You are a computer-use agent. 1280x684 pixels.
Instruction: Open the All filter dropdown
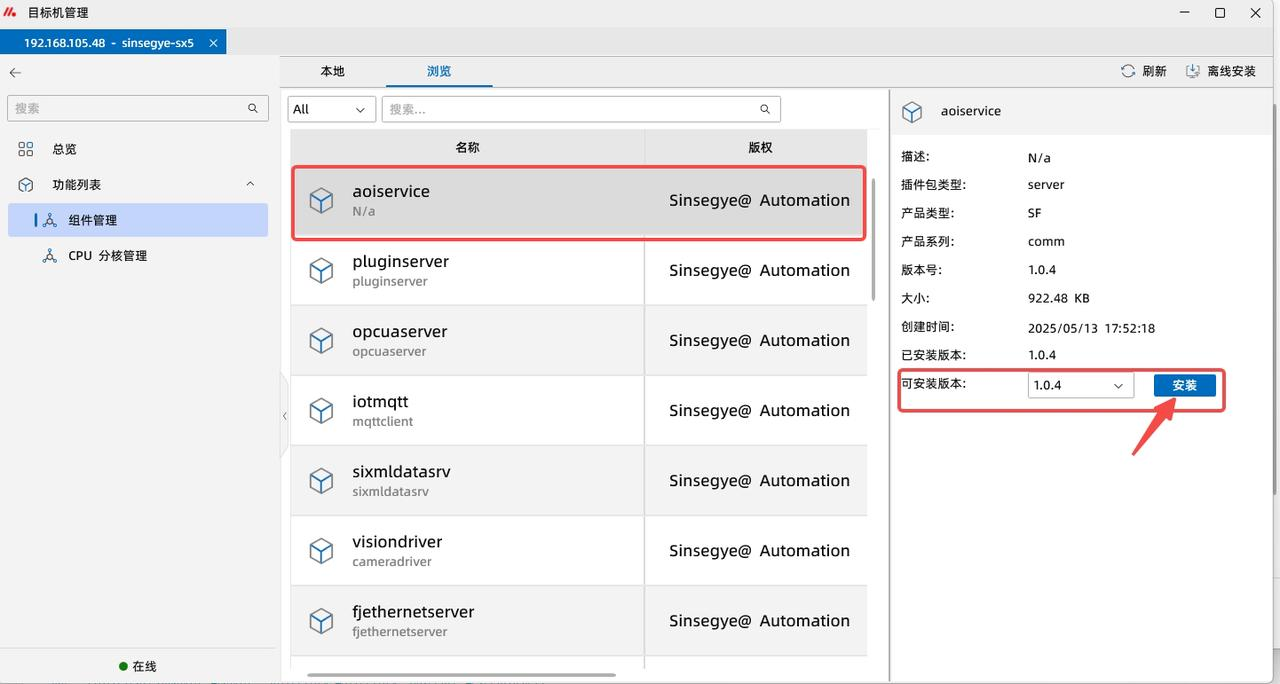(x=331, y=109)
